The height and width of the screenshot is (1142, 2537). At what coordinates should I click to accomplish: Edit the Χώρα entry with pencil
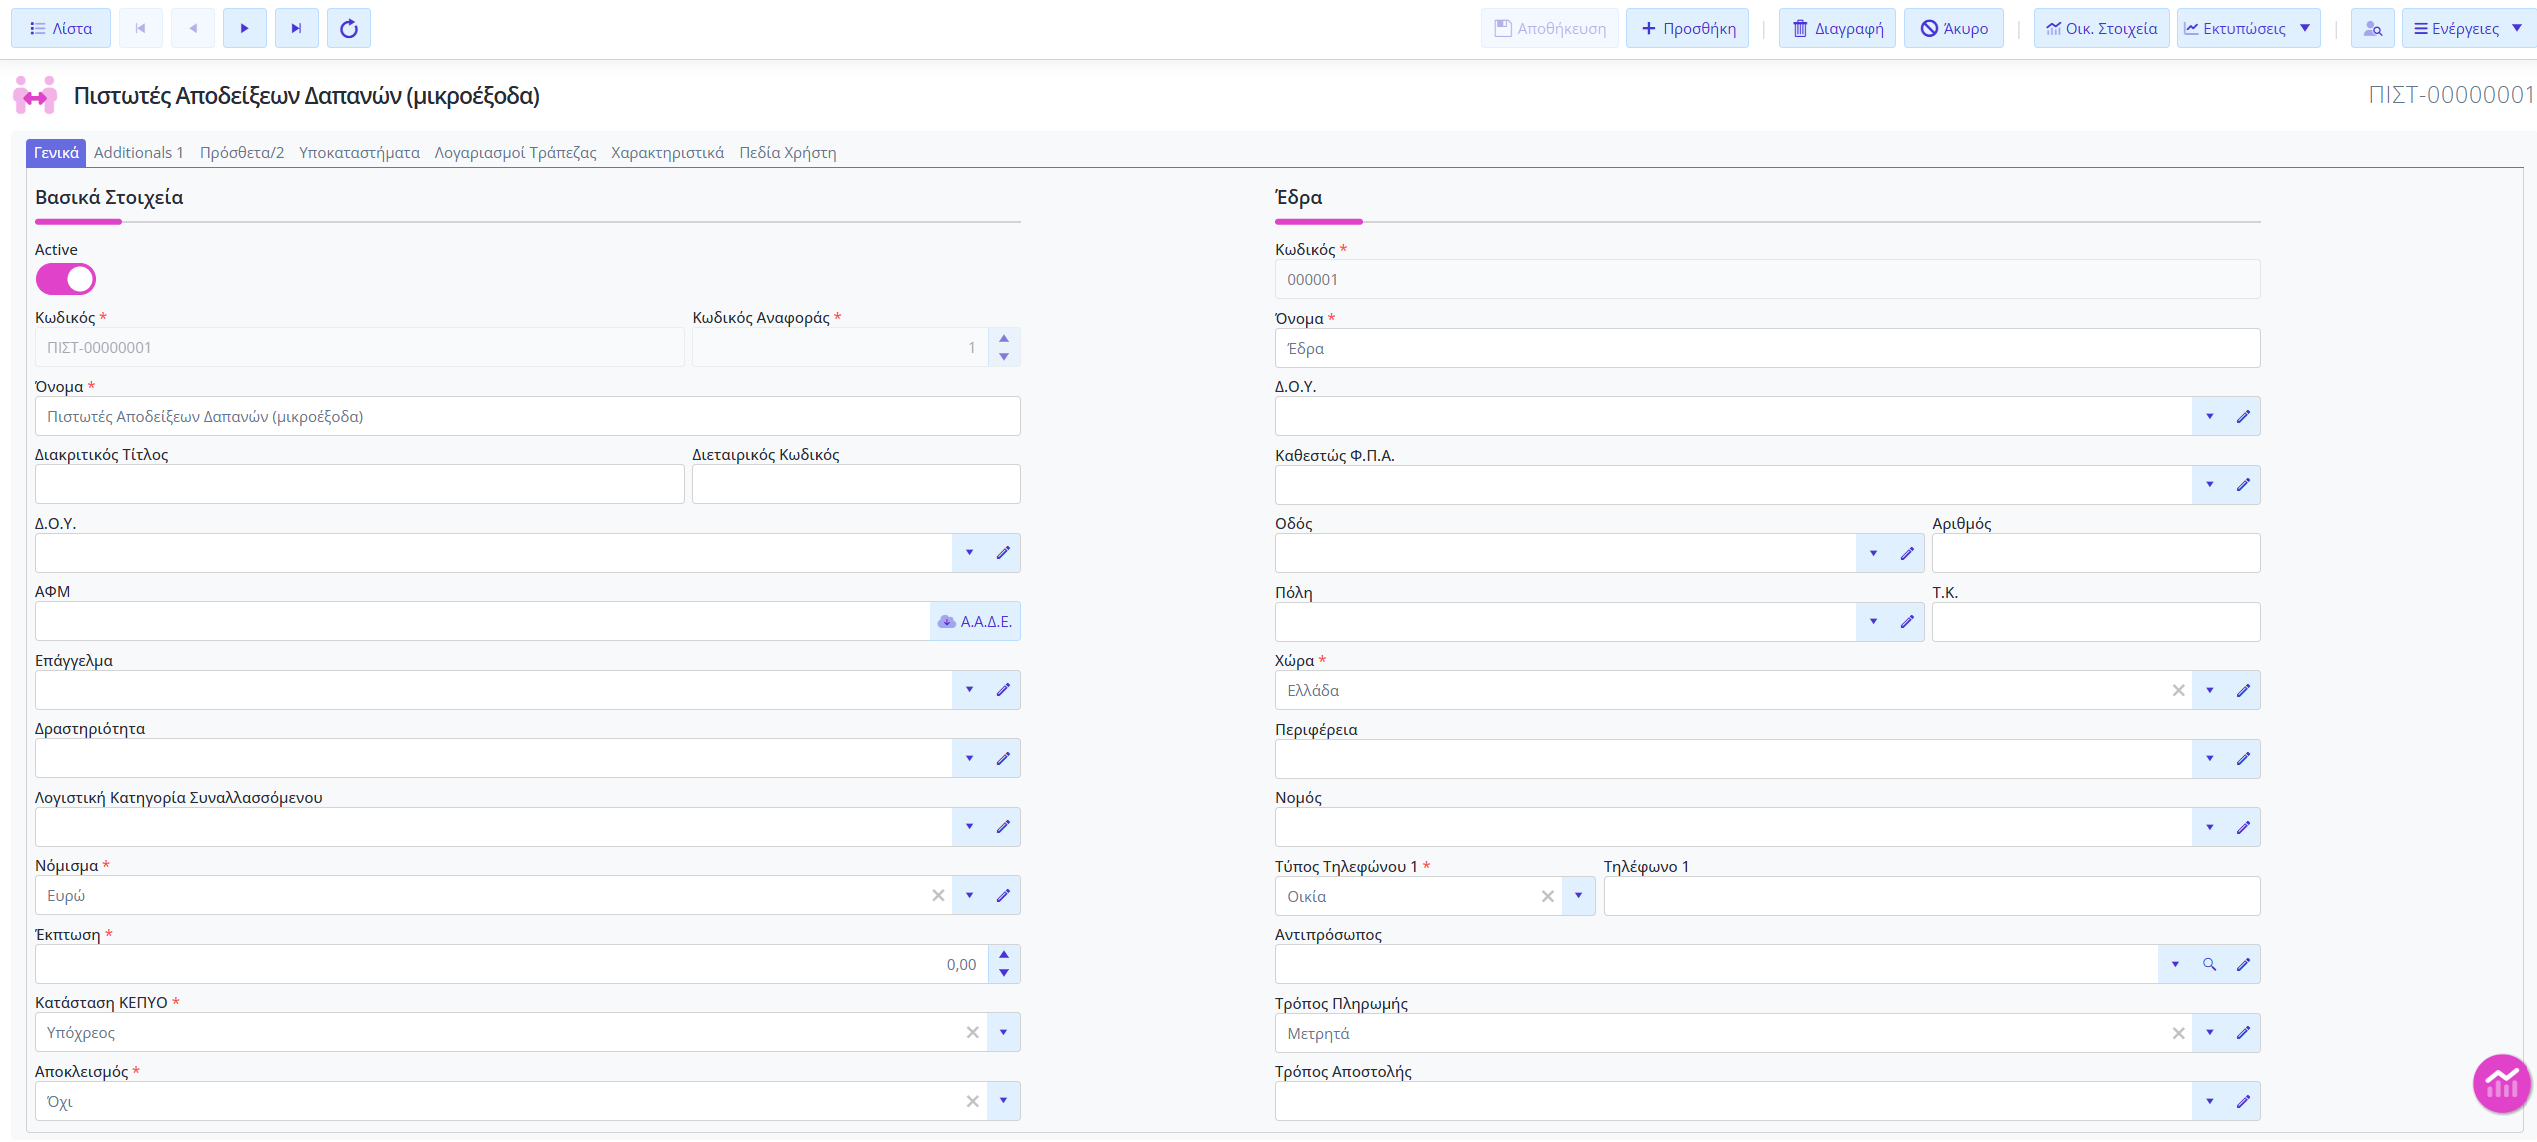pos(2243,690)
